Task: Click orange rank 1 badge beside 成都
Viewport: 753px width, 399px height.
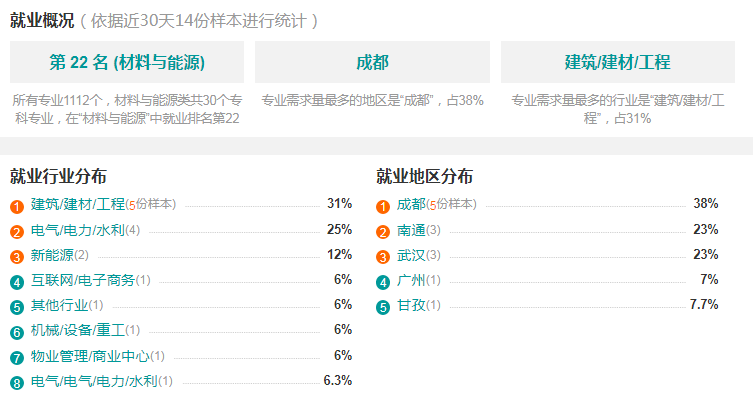Action: [x=383, y=207]
